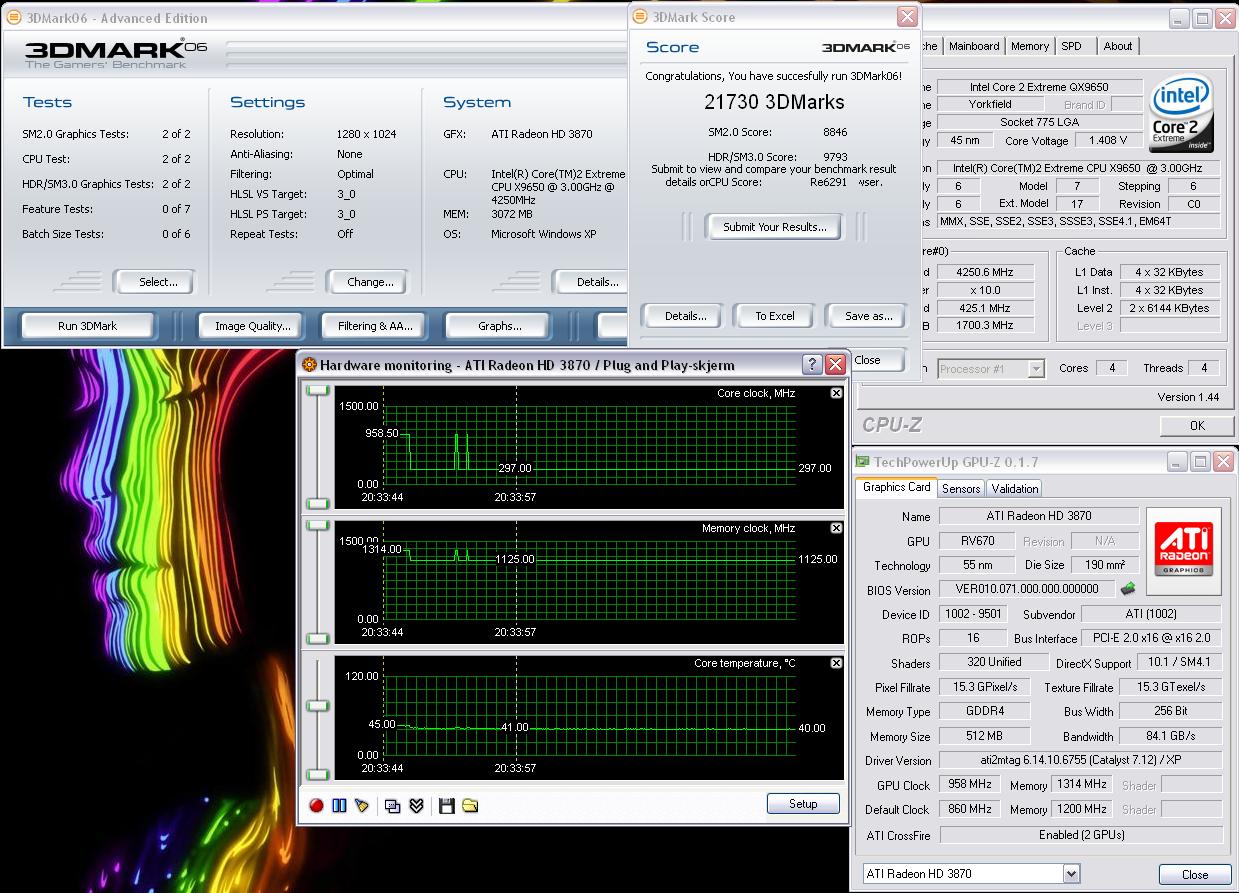Open Setup in the Hardware monitoring window
The image size is (1239, 893).
pyautogui.click(x=803, y=804)
